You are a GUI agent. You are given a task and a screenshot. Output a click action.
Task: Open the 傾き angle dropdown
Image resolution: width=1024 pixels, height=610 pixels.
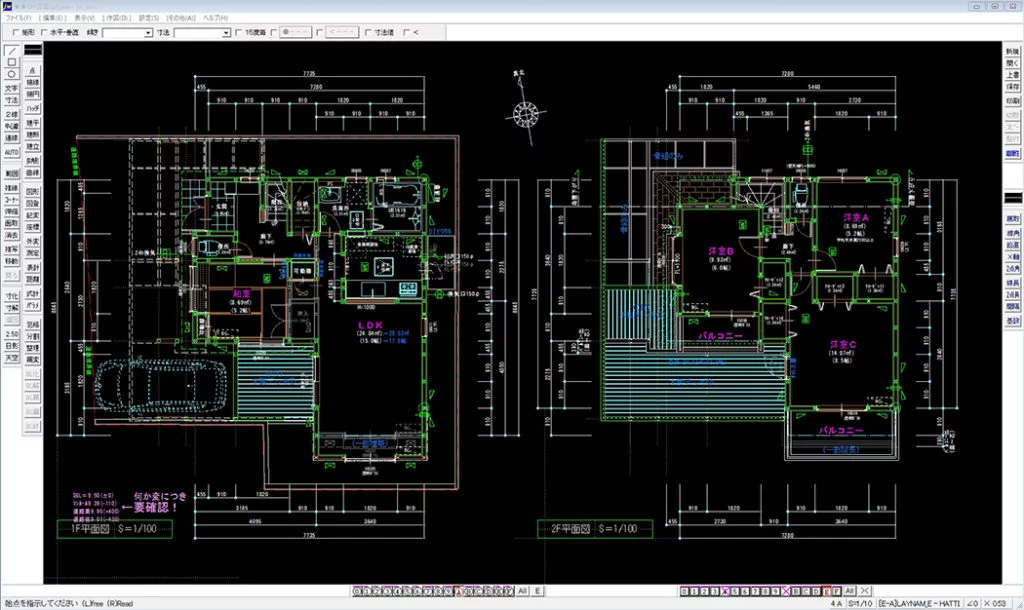[x=127, y=32]
